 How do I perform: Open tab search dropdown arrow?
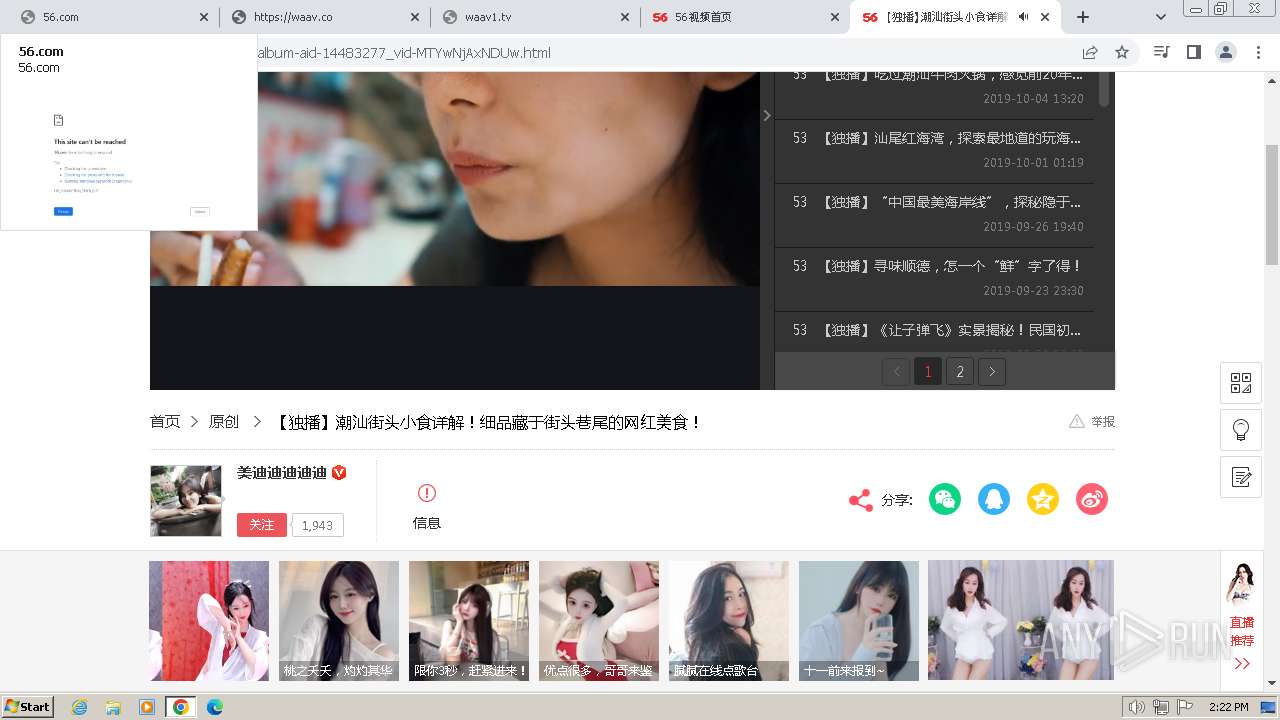[1161, 17]
